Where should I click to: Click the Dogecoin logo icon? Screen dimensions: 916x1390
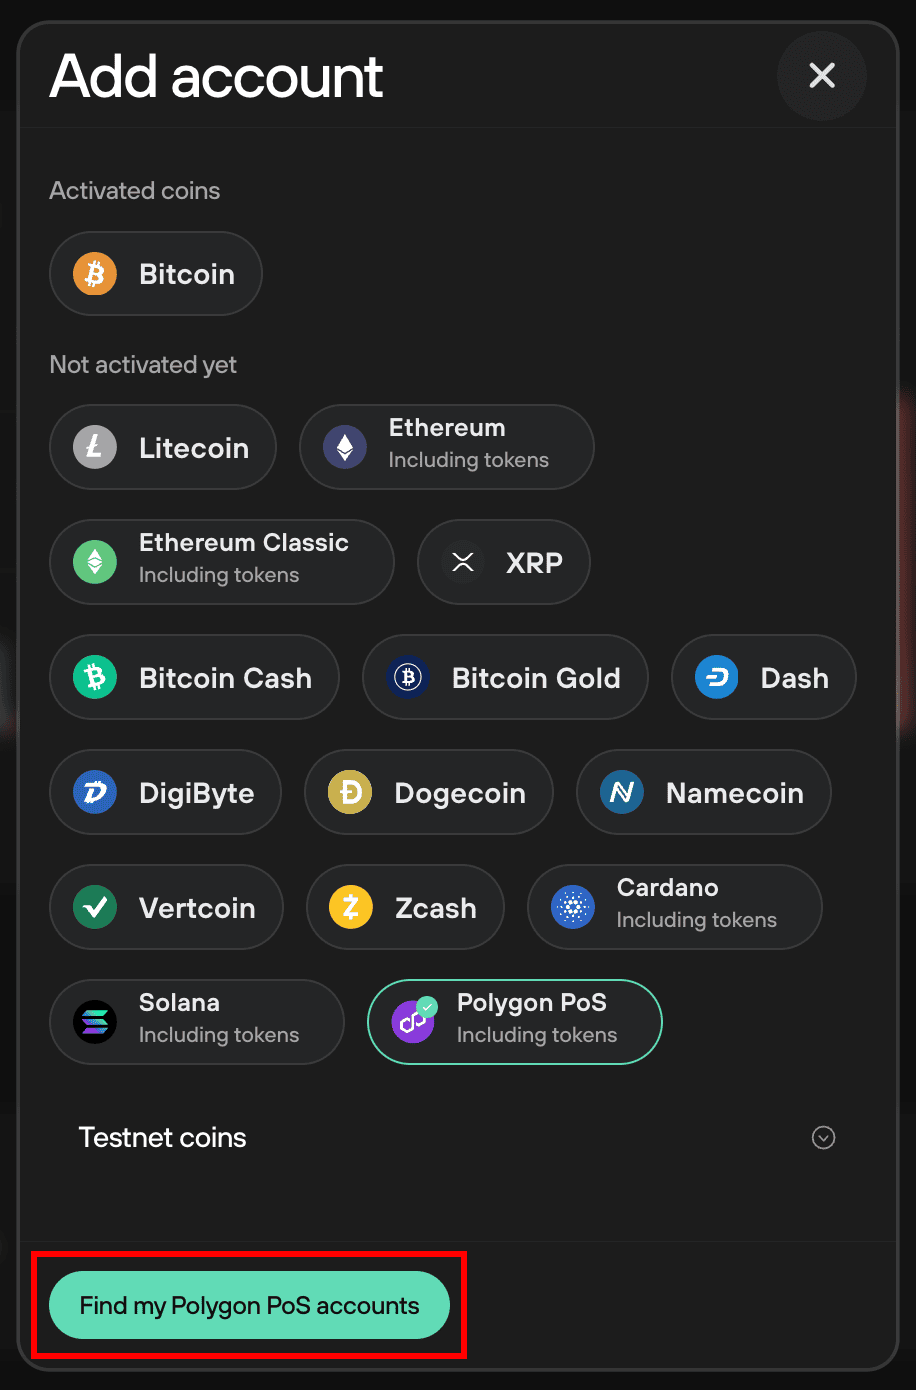pos(350,792)
